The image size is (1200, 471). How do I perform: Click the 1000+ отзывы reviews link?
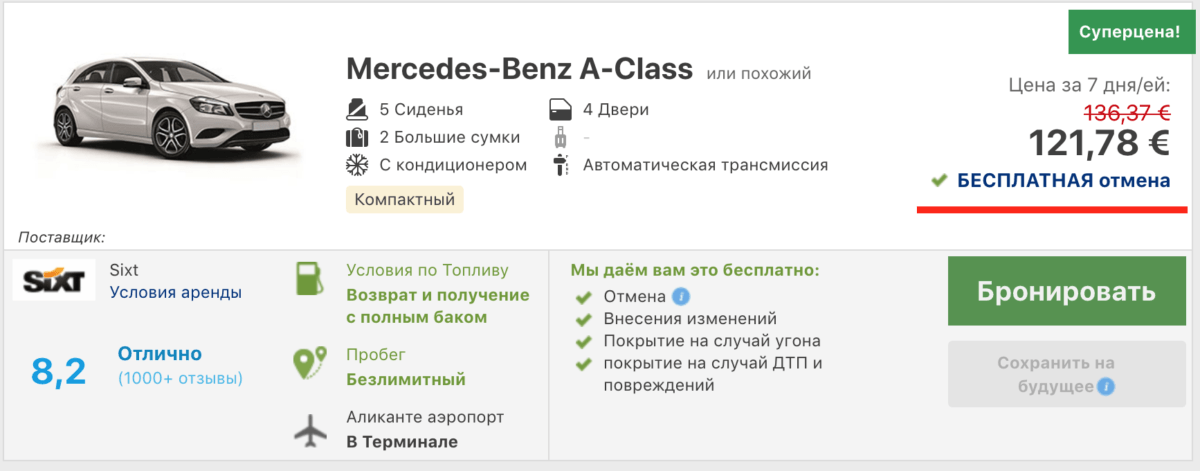tap(180, 379)
